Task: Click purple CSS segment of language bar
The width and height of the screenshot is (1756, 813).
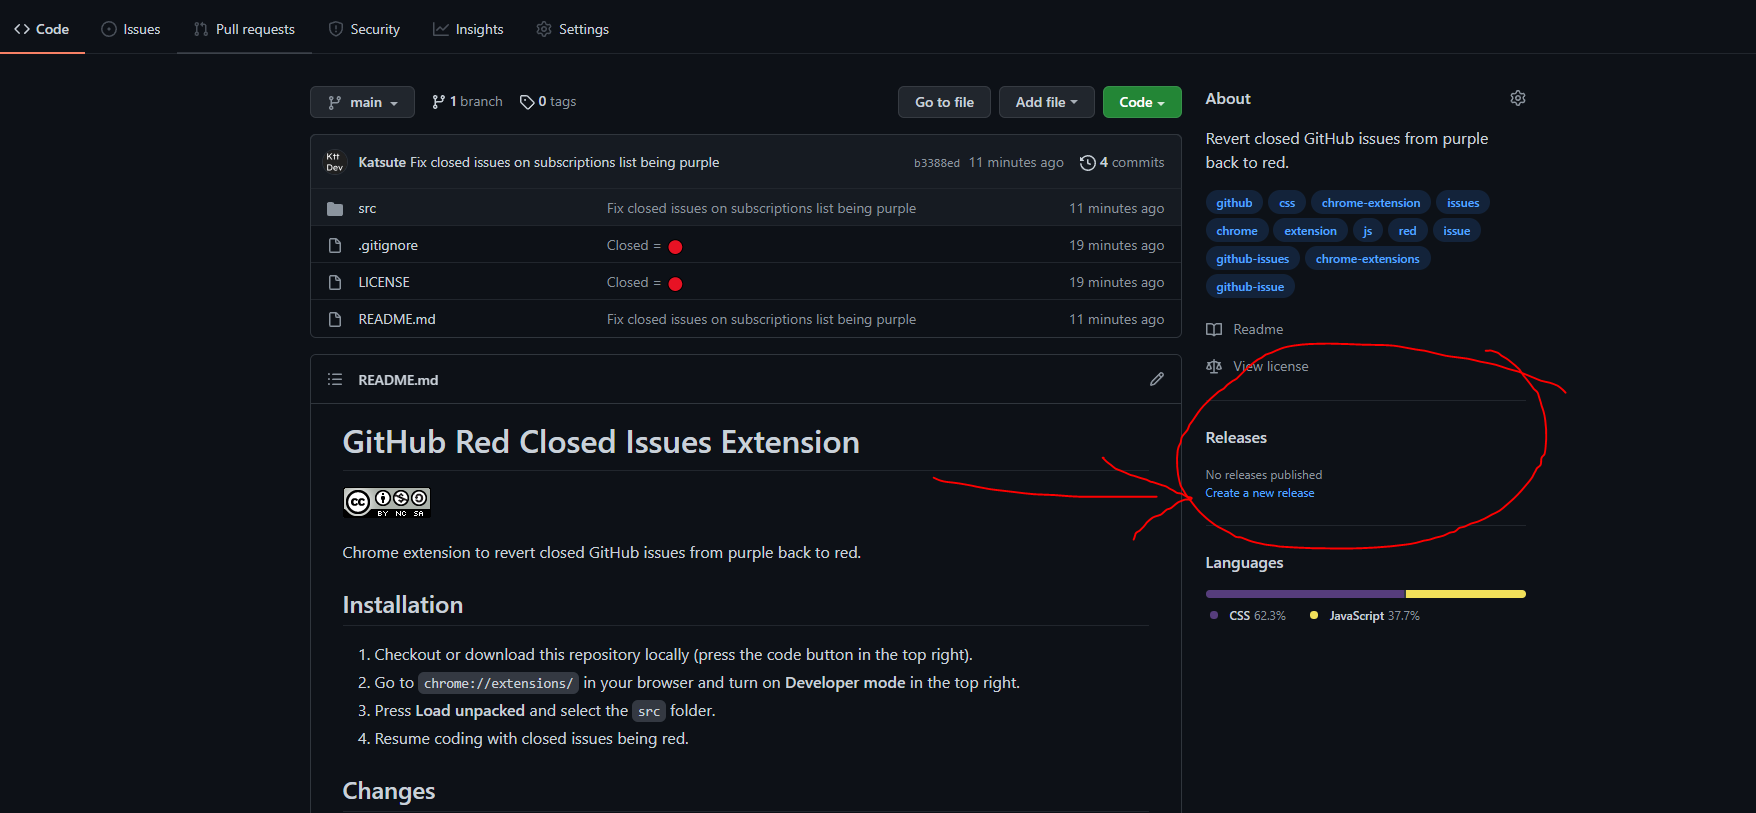Action: coord(1305,594)
